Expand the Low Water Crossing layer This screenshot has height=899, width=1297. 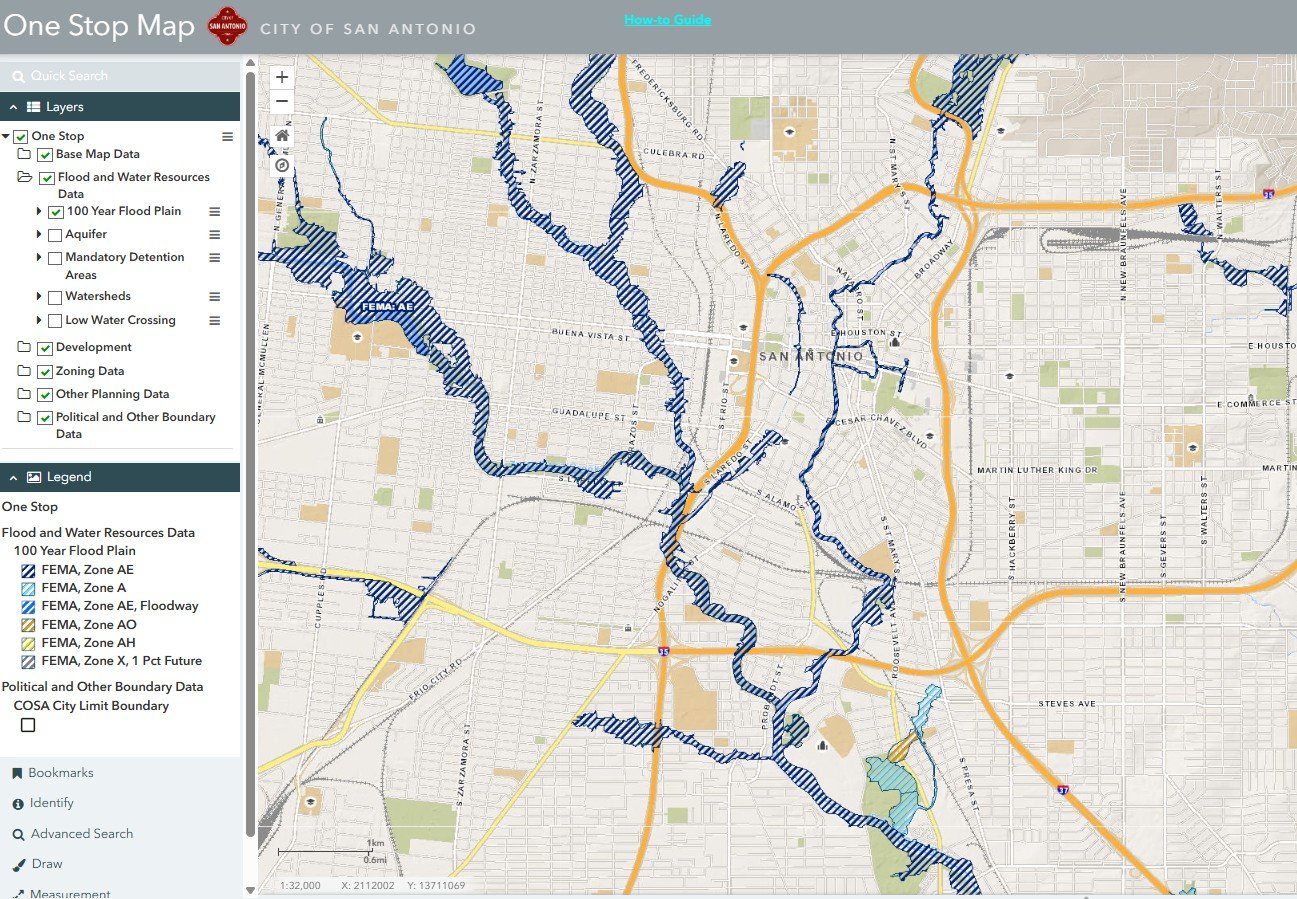tap(38, 320)
